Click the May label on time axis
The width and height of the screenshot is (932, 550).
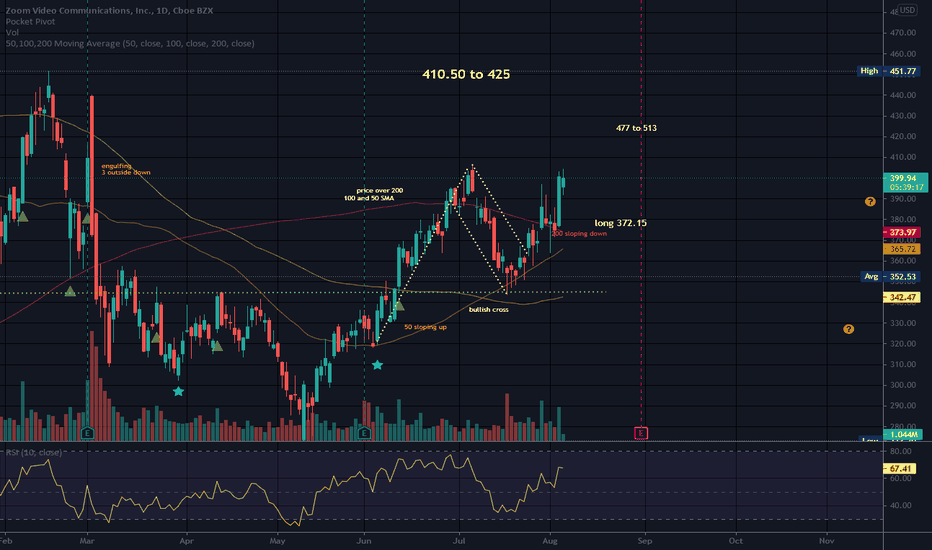[x=278, y=541]
